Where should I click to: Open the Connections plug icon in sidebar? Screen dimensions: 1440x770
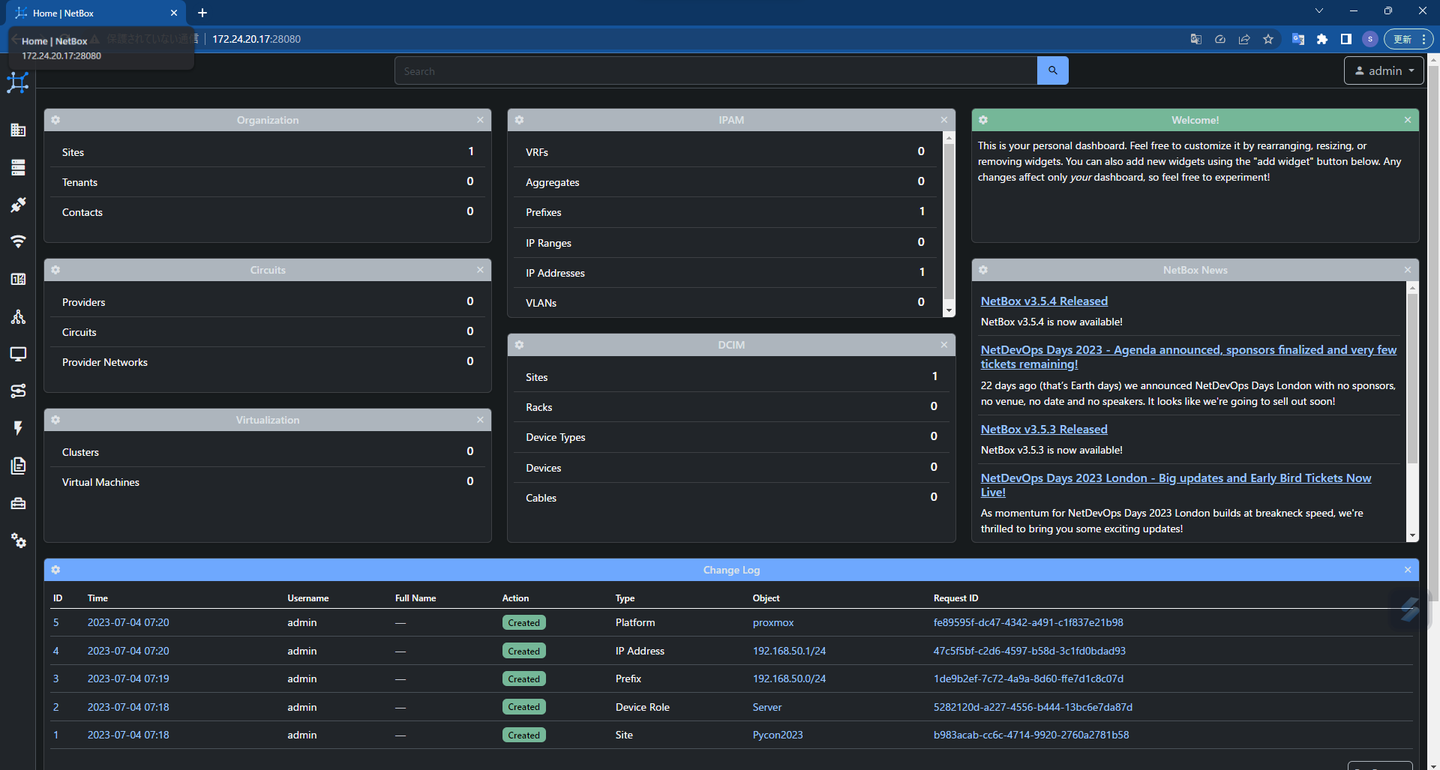click(18, 205)
